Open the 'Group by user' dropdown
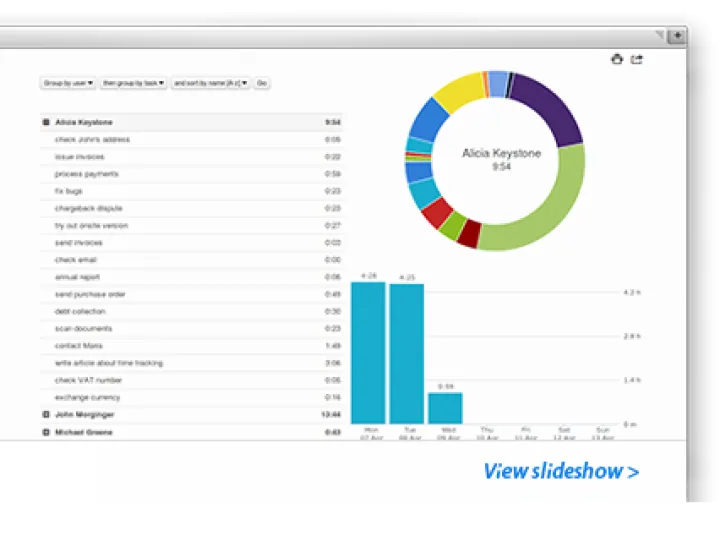Viewport: 720px width, 558px height. [x=68, y=83]
